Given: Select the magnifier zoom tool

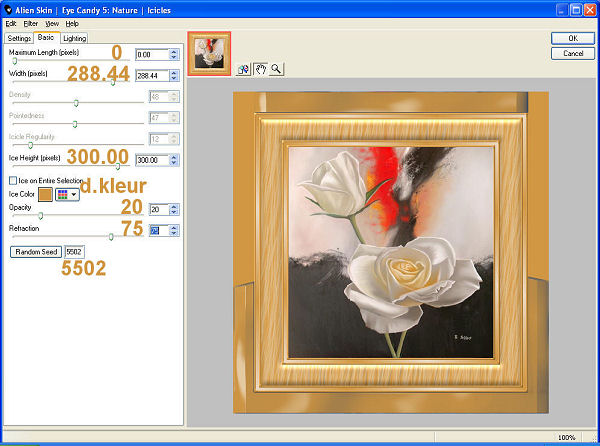Looking at the screenshot, I should (276, 69).
